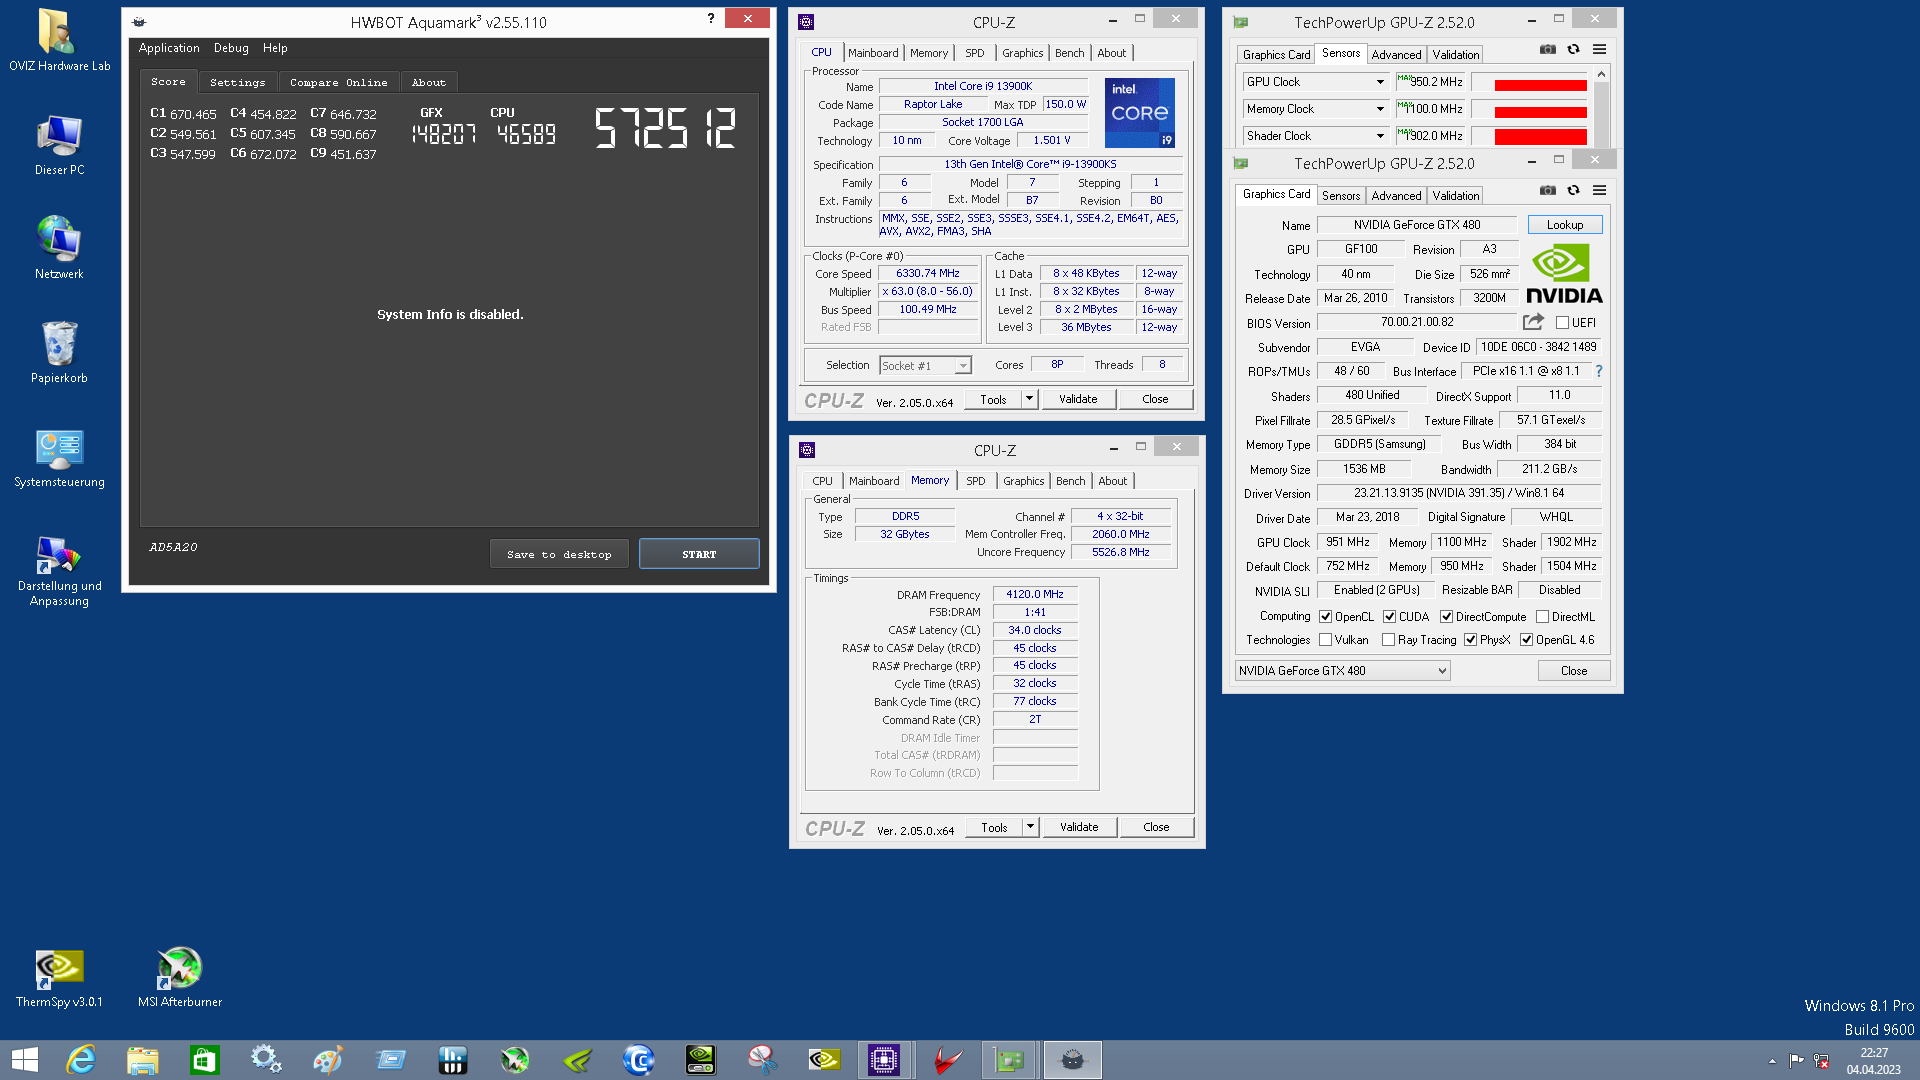Open Windows Store from taskbar

(205, 1060)
